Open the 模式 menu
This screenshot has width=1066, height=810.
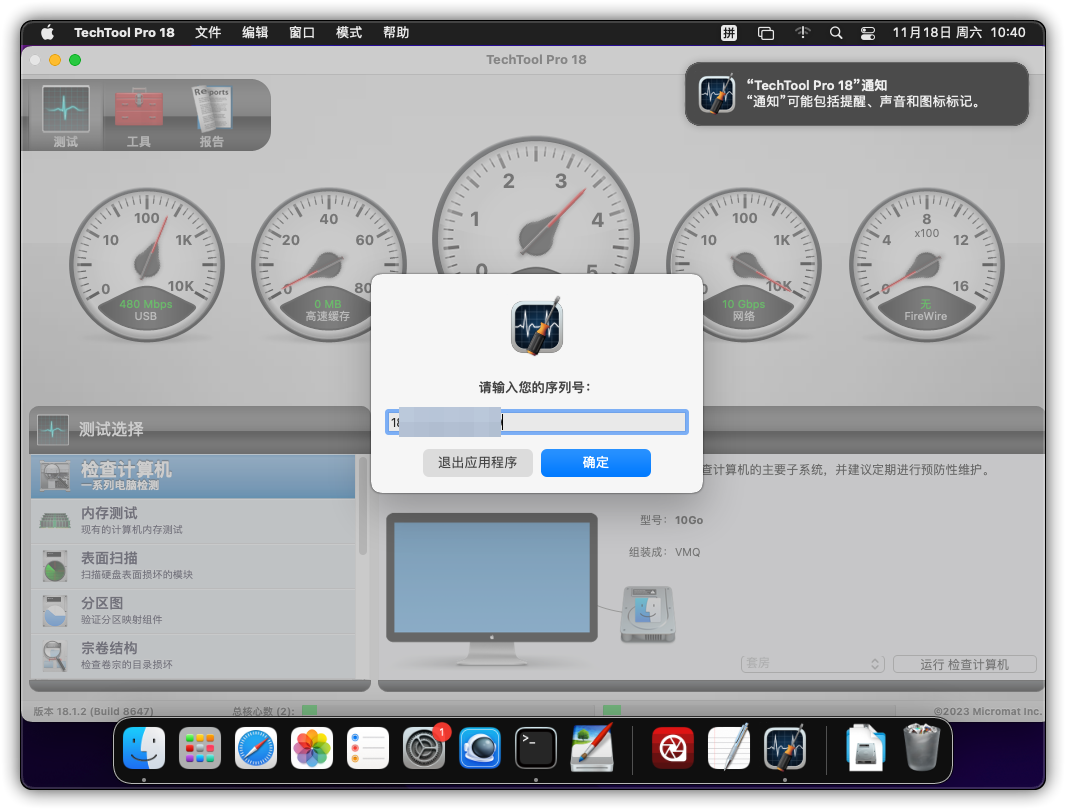(349, 33)
